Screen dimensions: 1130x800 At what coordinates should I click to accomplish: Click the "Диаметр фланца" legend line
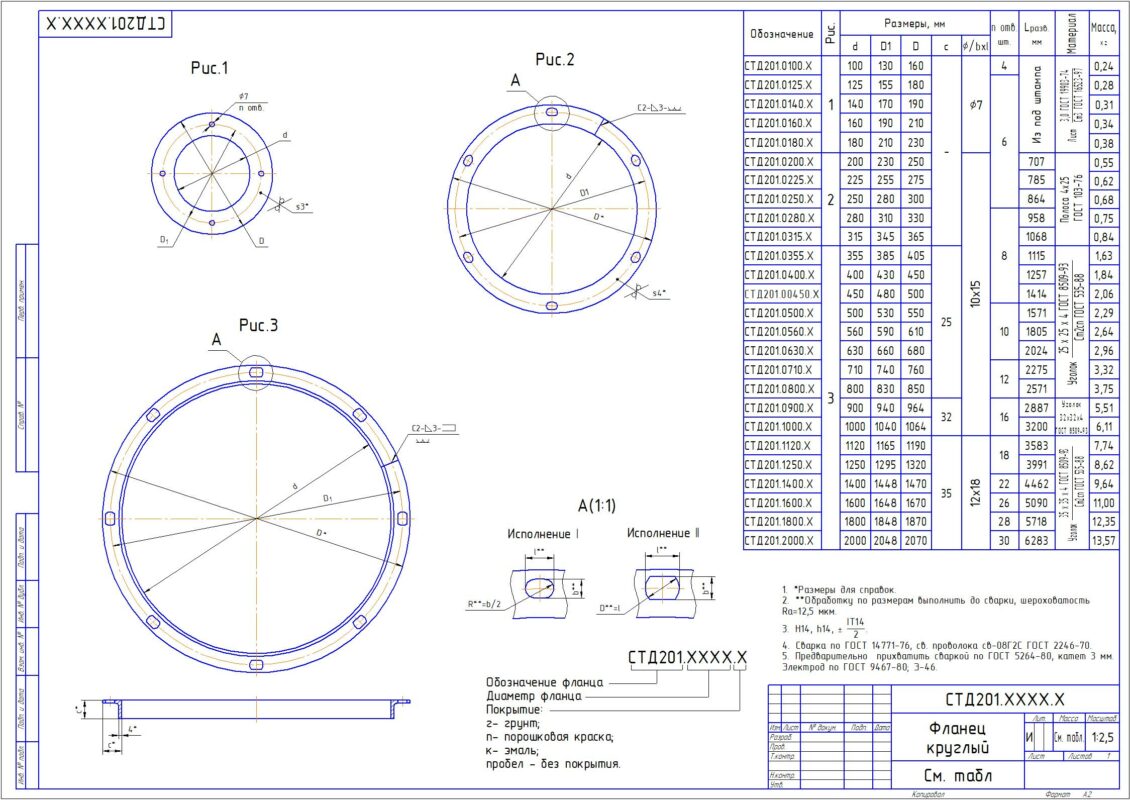tap(534, 696)
